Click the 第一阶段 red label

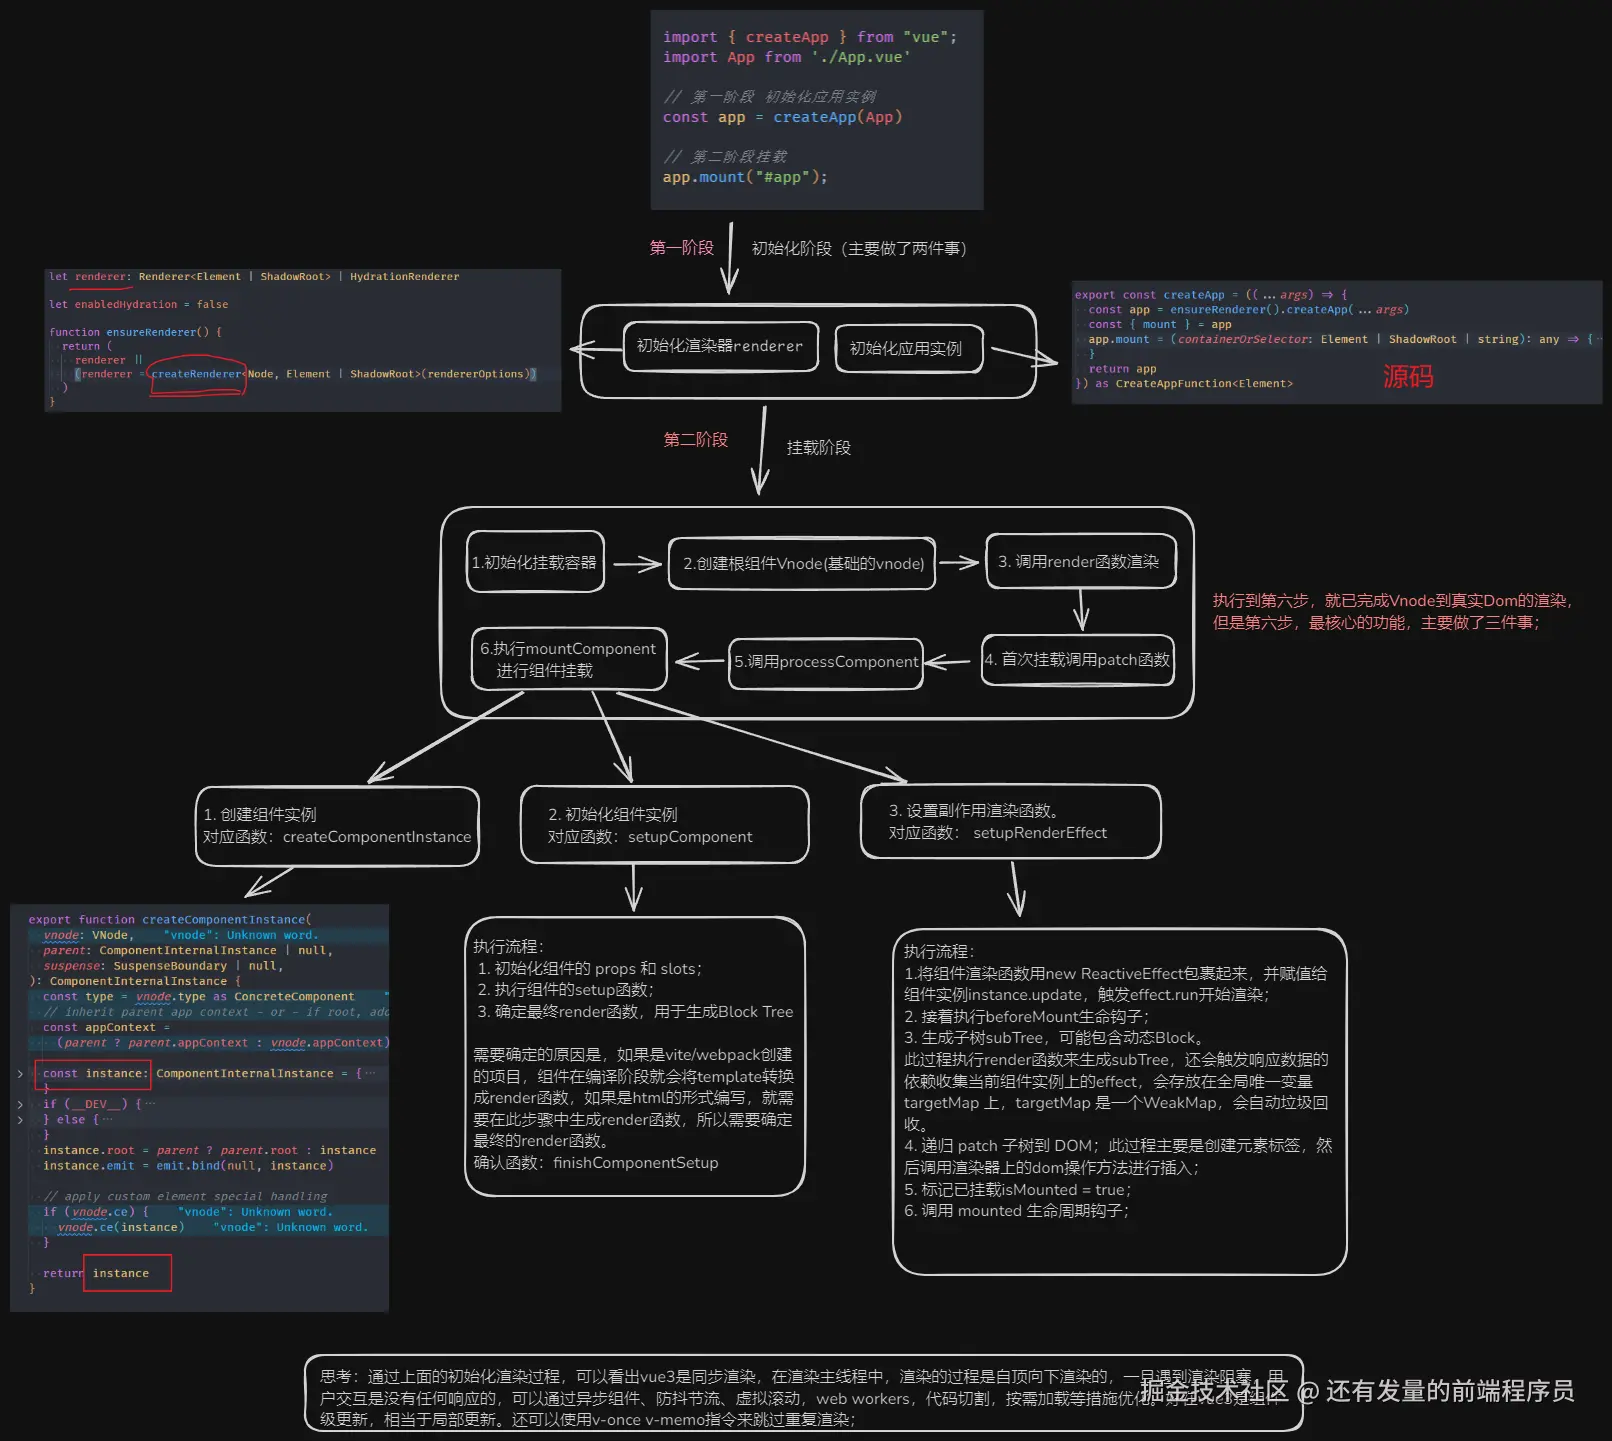click(x=682, y=248)
